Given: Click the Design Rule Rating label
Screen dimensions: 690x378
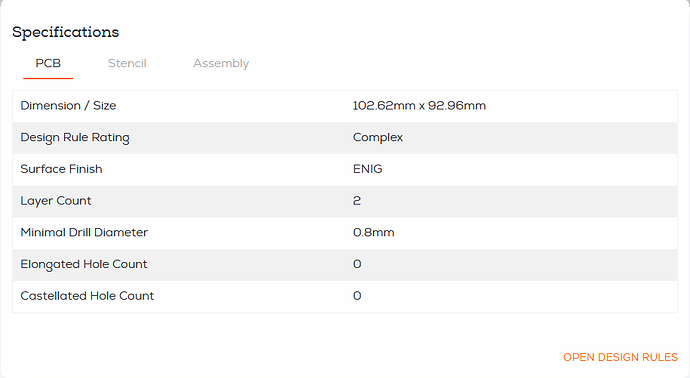Looking at the screenshot, I should click(x=75, y=138).
